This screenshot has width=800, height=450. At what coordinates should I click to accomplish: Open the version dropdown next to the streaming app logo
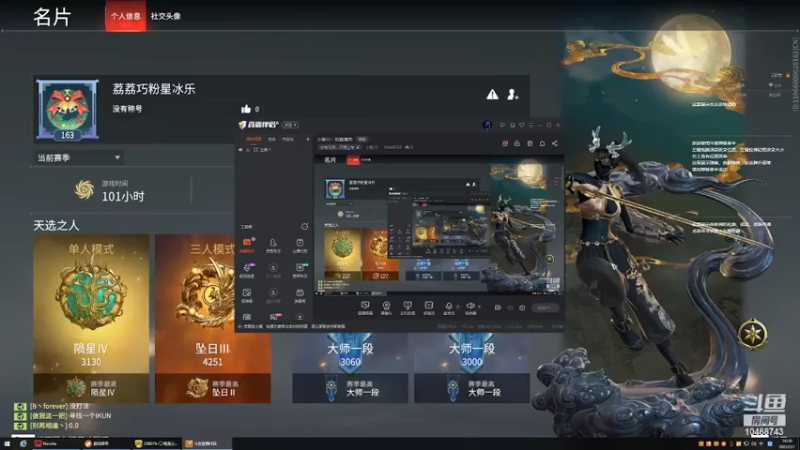coord(290,125)
